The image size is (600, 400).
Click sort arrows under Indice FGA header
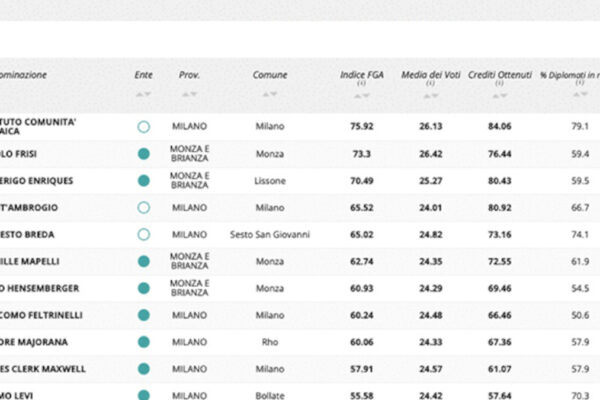click(361, 95)
